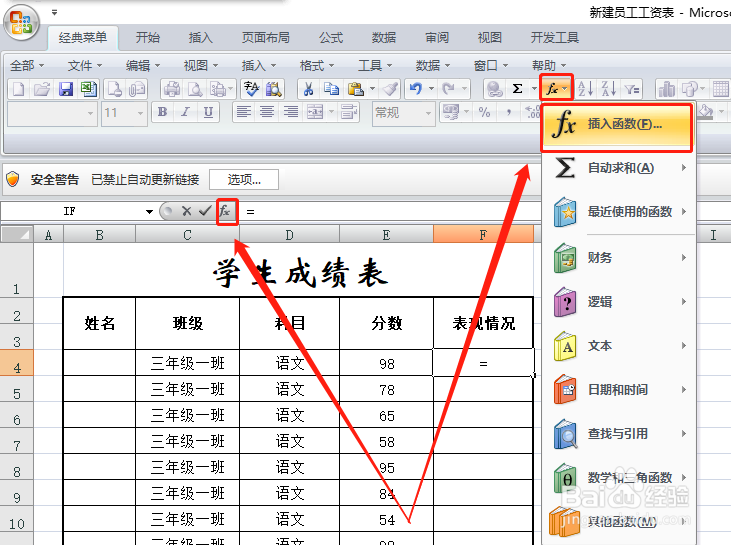This screenshot has height=545, width=731.
Task: Click the Copy icon
Action: pyautogui.click(x=331, y=89)
